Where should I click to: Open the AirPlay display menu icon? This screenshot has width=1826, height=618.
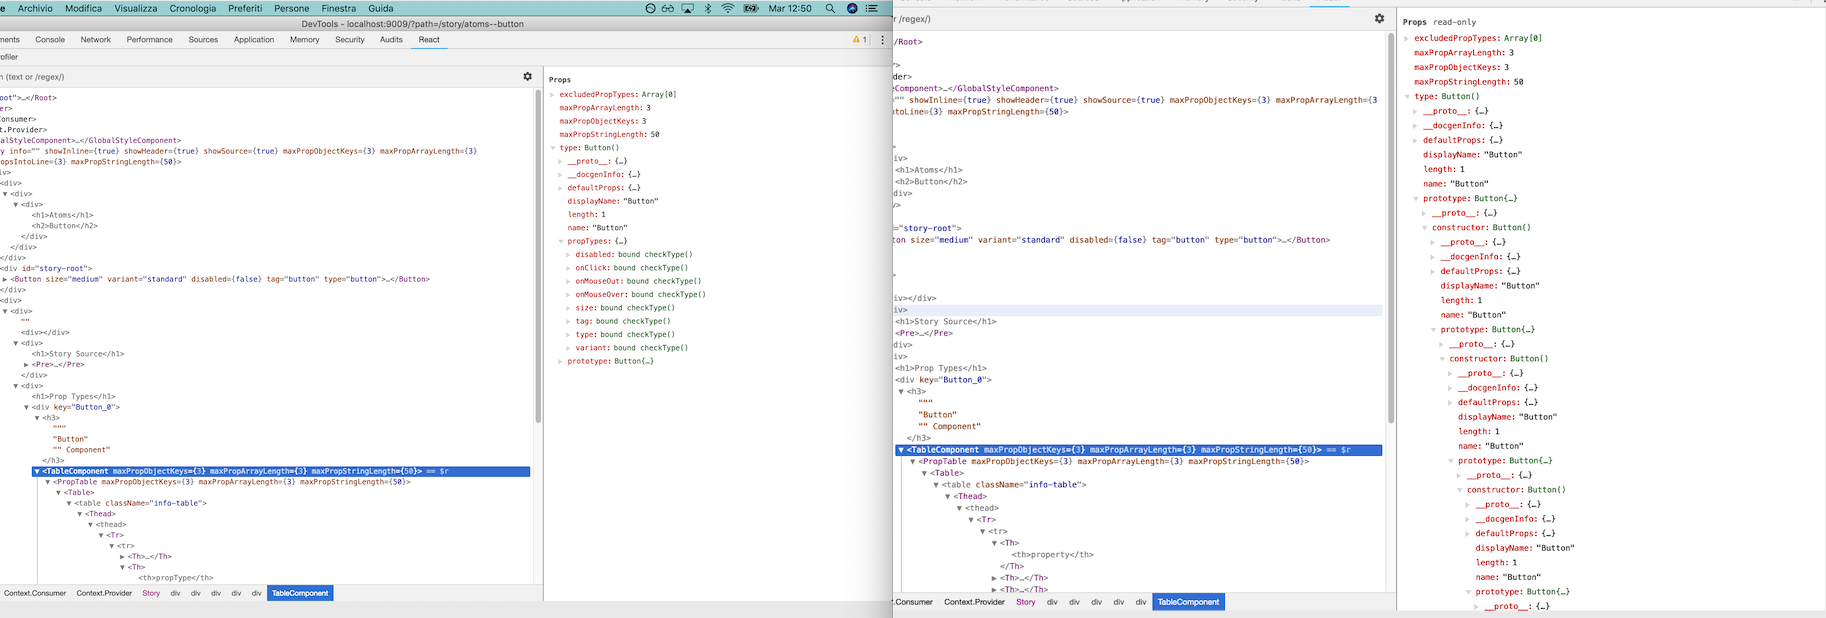click(x=688, y=8)
